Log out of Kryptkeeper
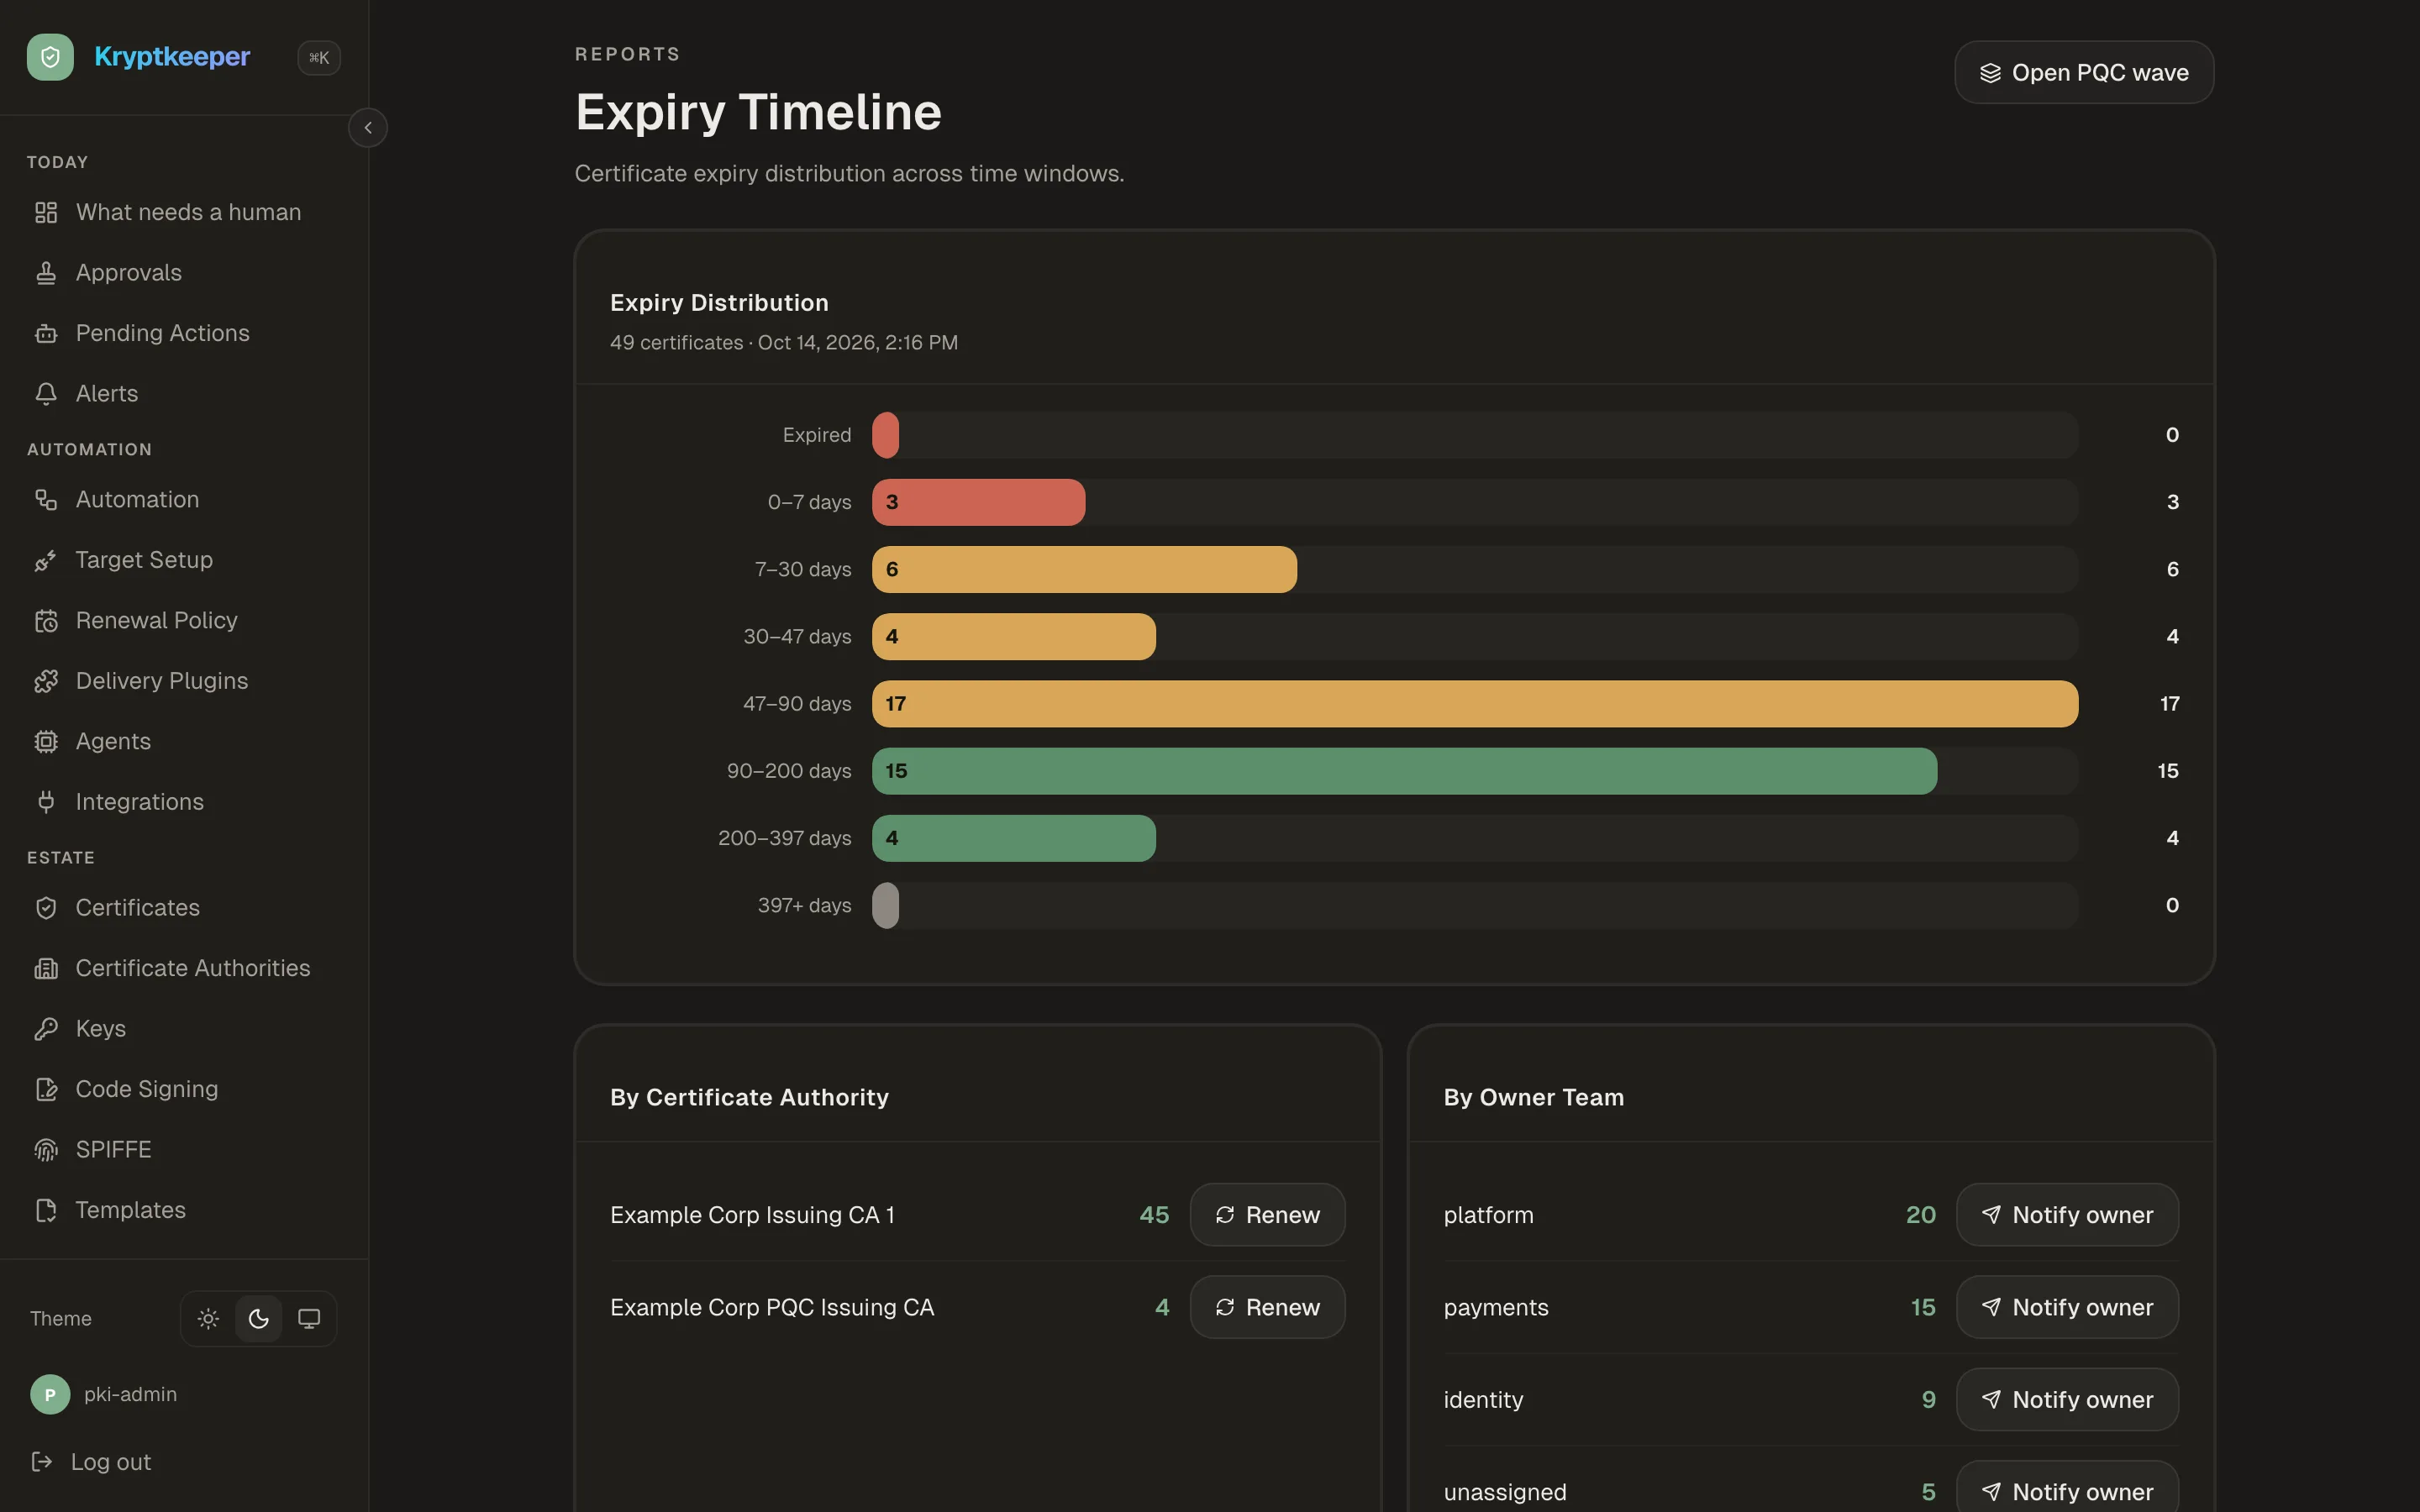This screenshot has width=2420, height=1512. (92, 1462)
